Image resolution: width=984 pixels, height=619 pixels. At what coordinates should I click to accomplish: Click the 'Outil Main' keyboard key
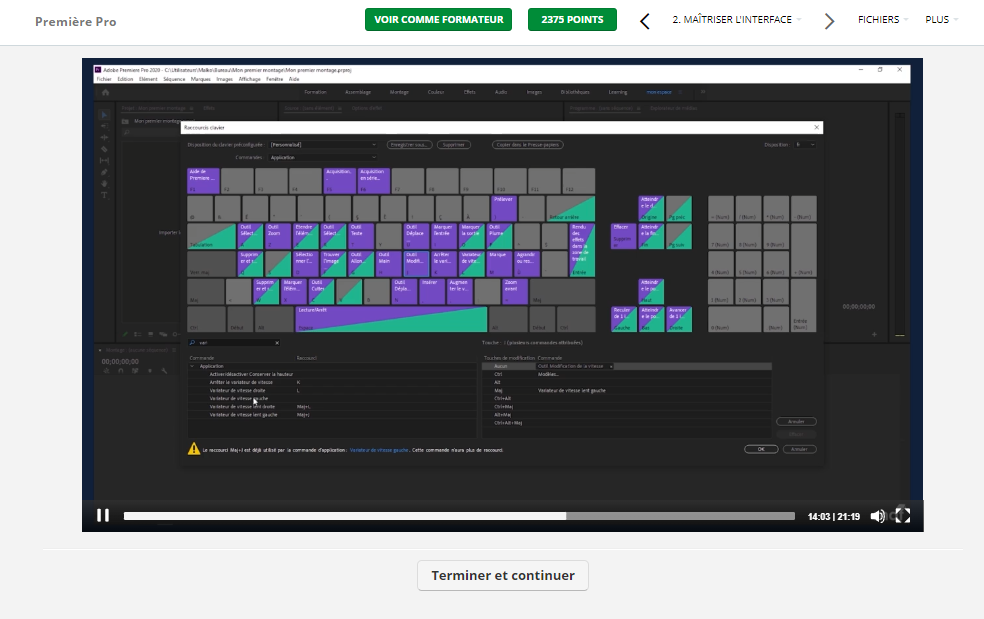coord(388,264)
